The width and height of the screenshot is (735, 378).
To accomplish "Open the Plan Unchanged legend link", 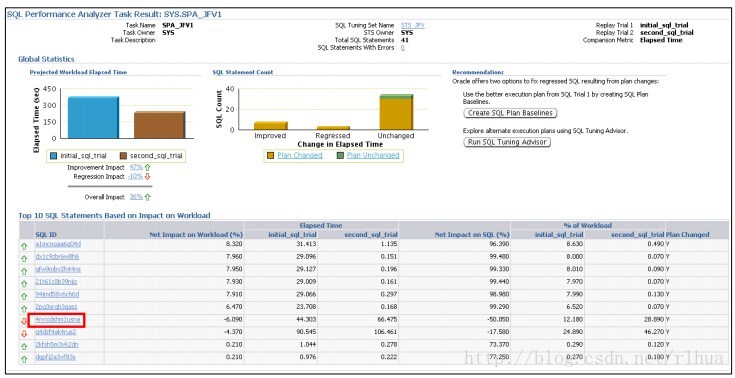I will (x=373, y=155).
